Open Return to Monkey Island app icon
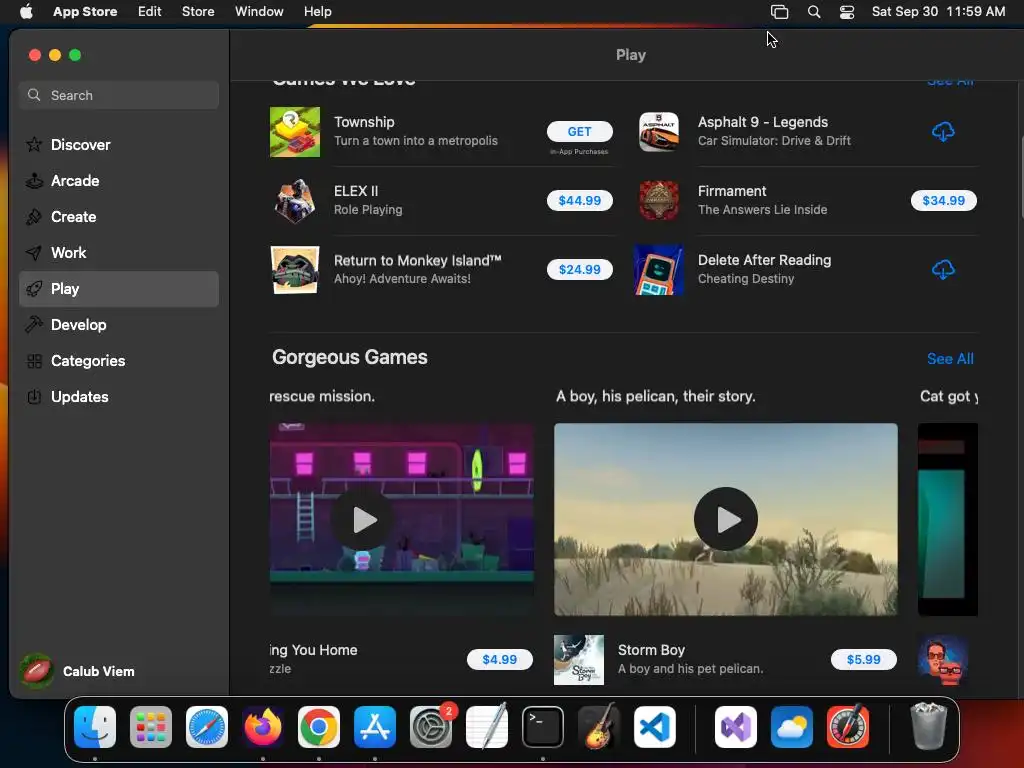Screen dimensions: 1024x768 click(x=295, y=270)
